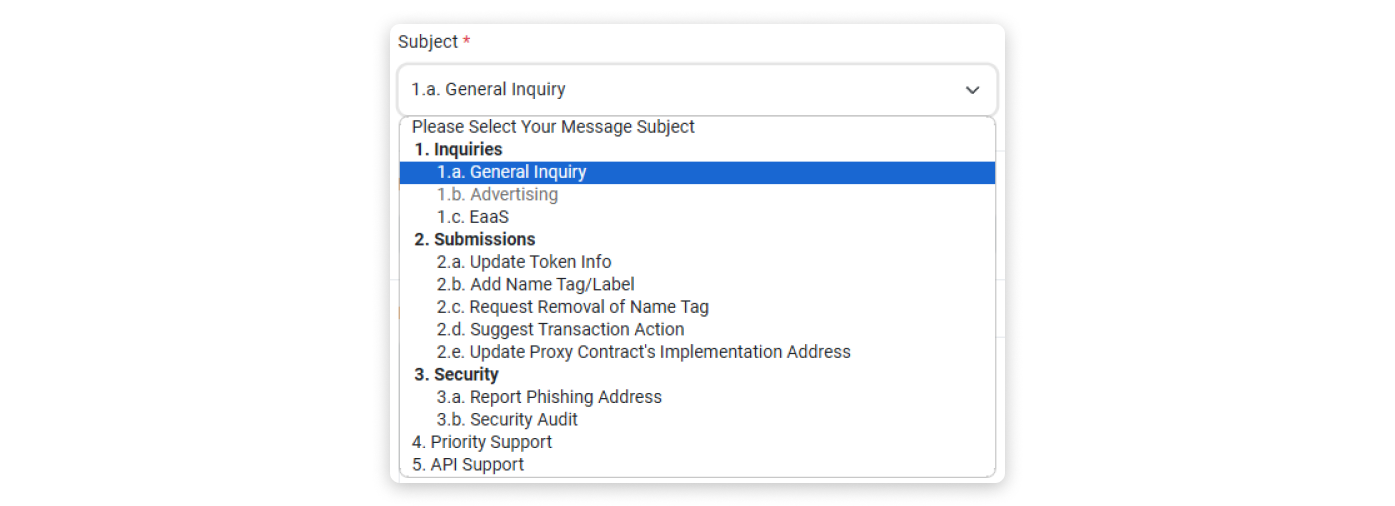Viewport: 1395px width, 506px height.
Task: Pick the '1.c. EaaS' option
Action: click(473, 217)
